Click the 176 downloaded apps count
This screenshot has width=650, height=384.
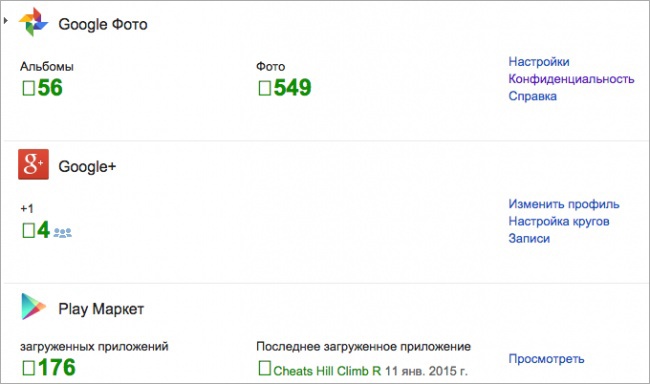coord(57,367)
